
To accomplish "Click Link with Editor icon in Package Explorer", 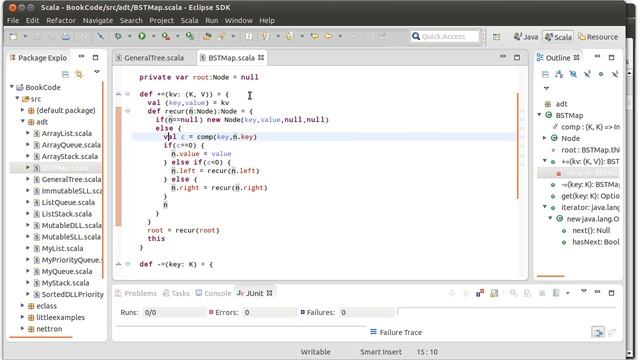I will tap(79, 74).
